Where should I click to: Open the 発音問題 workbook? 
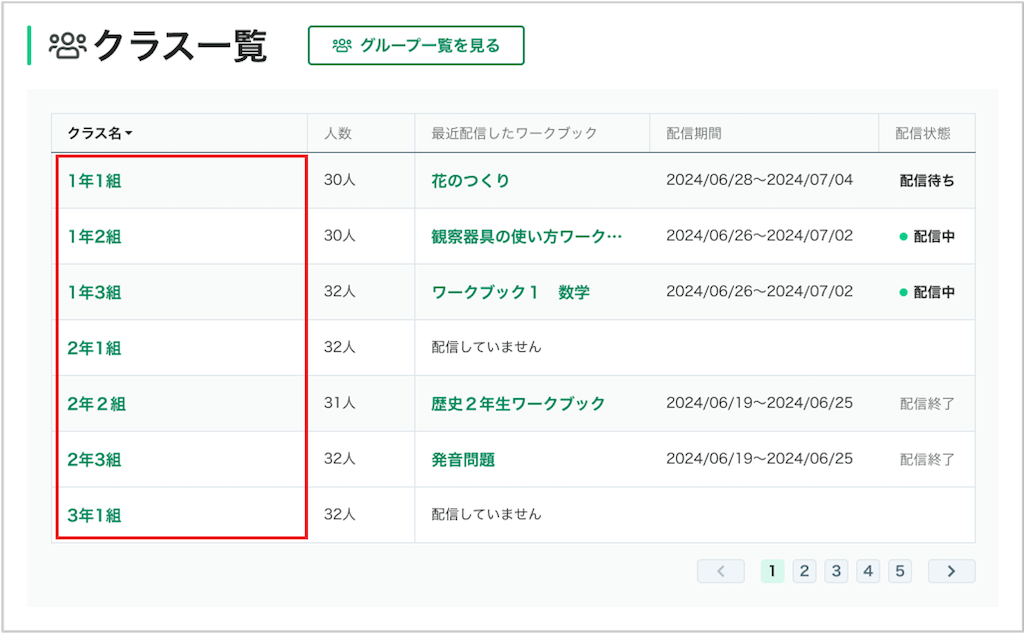[463, 459]
